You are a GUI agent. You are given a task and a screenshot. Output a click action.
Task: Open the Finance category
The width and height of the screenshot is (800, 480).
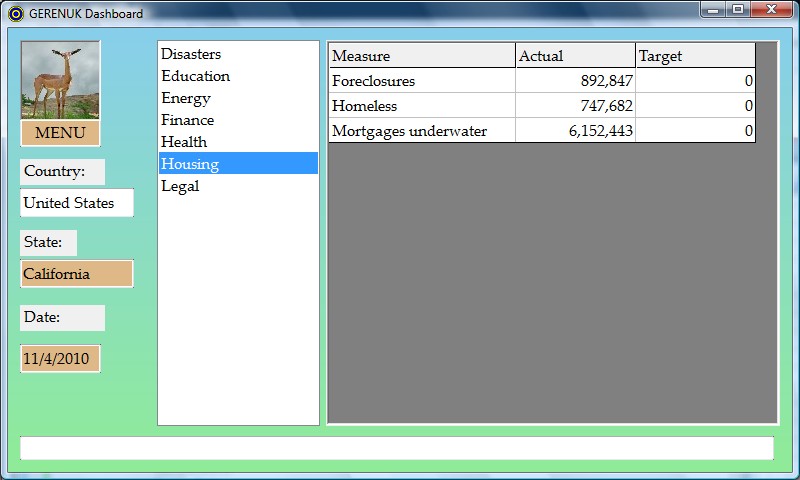click(x=187, y=120)
